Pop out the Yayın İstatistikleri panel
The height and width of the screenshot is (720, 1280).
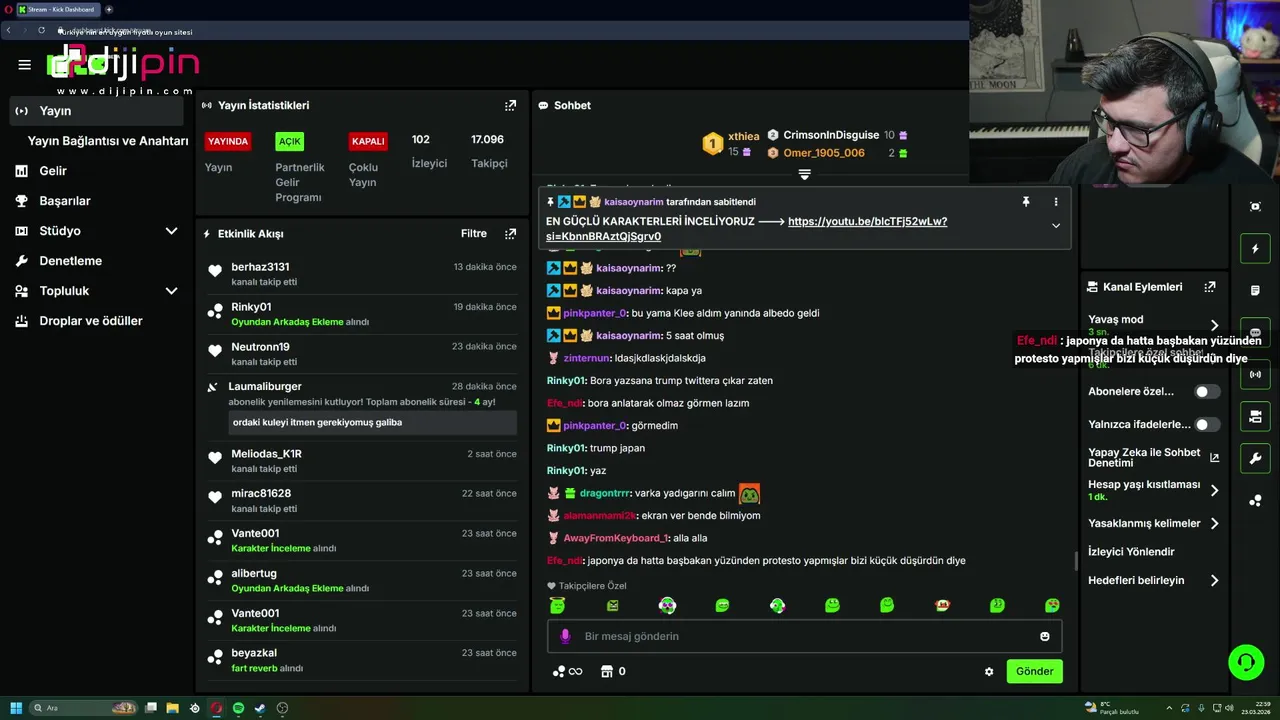[x=511, y=105]
